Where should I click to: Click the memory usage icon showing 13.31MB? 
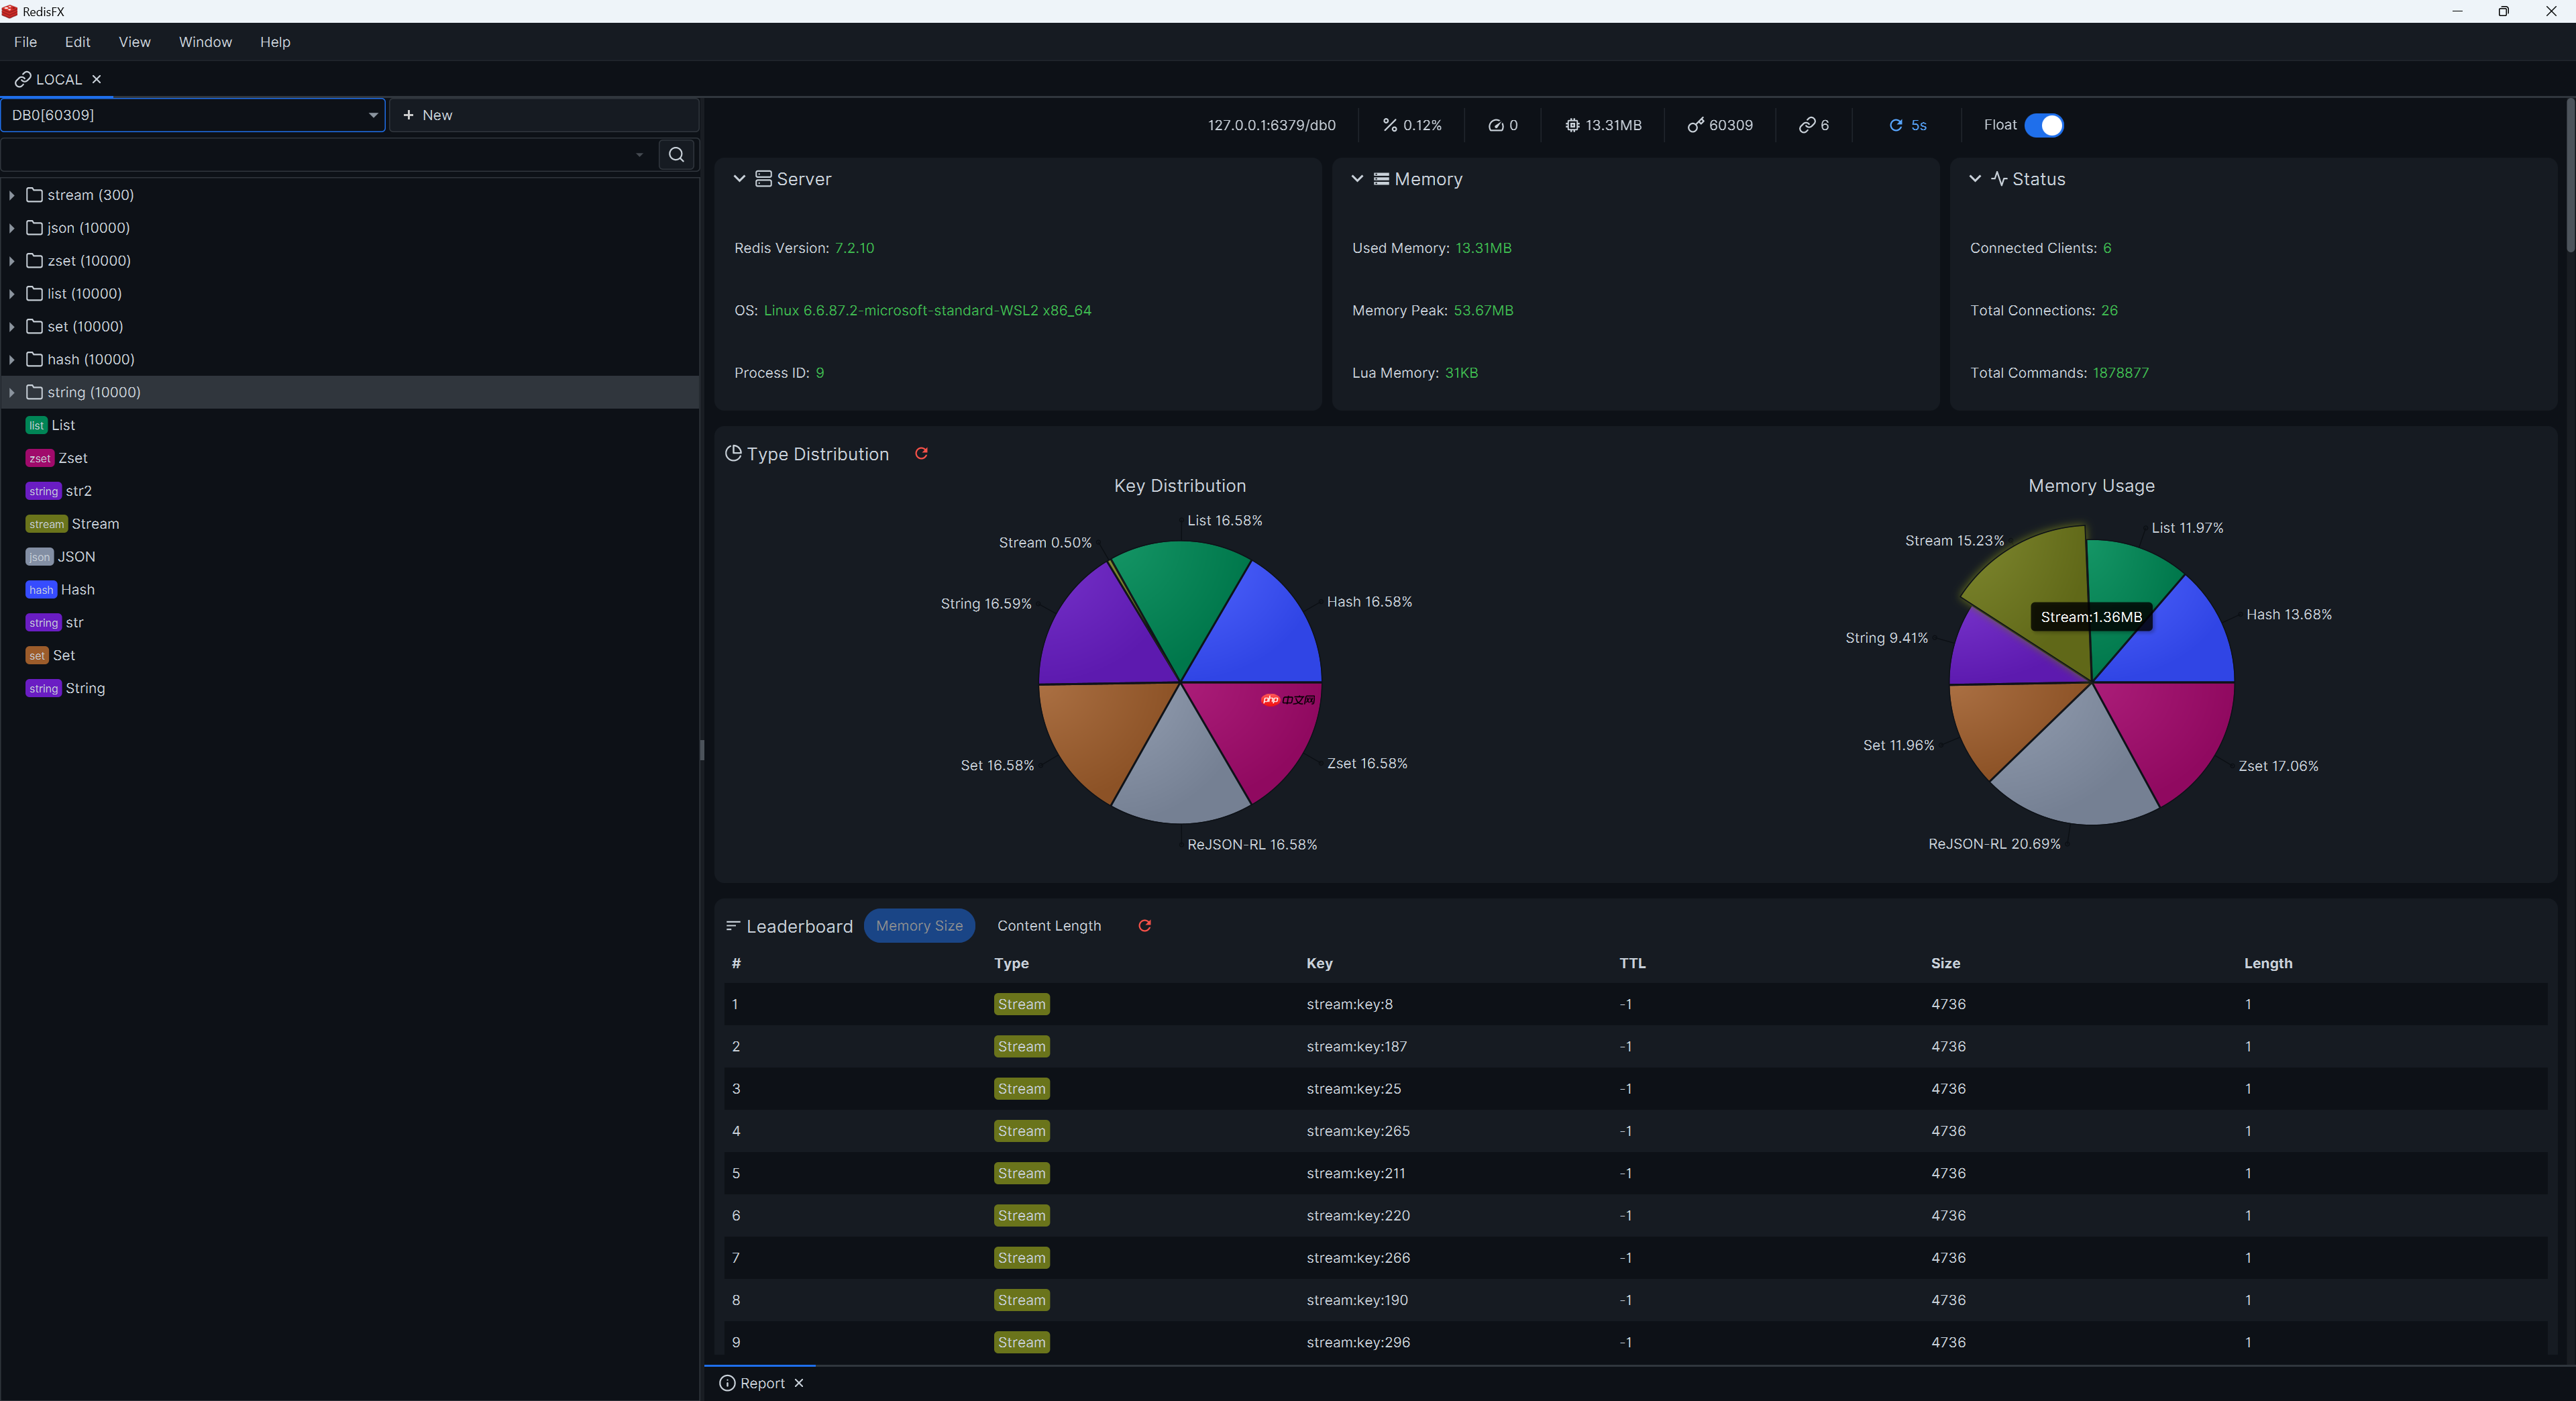click(1573, 125)
